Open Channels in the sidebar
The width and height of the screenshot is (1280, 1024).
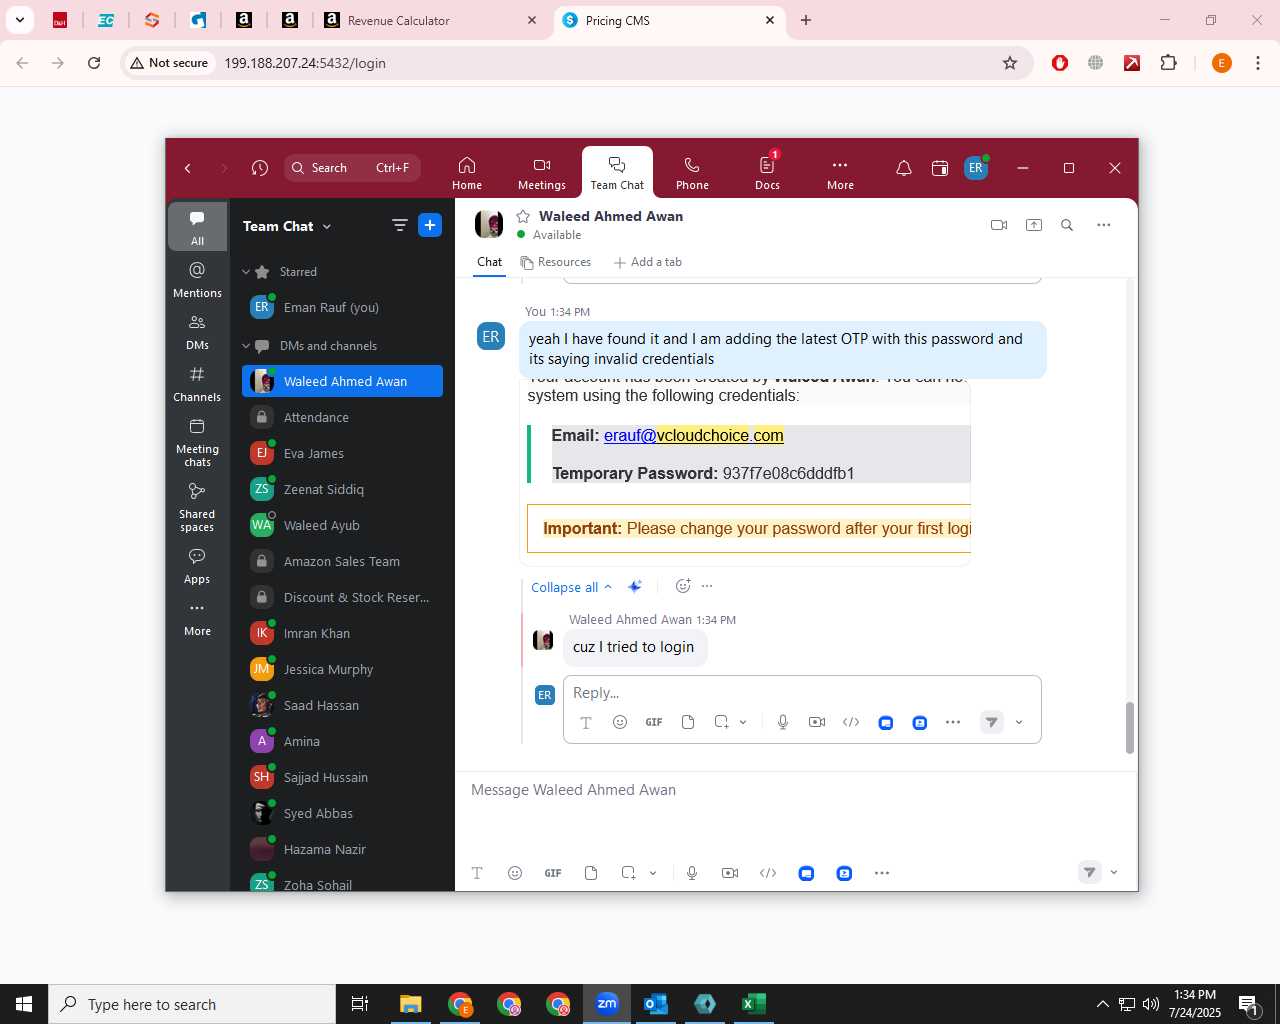point(197,384)
